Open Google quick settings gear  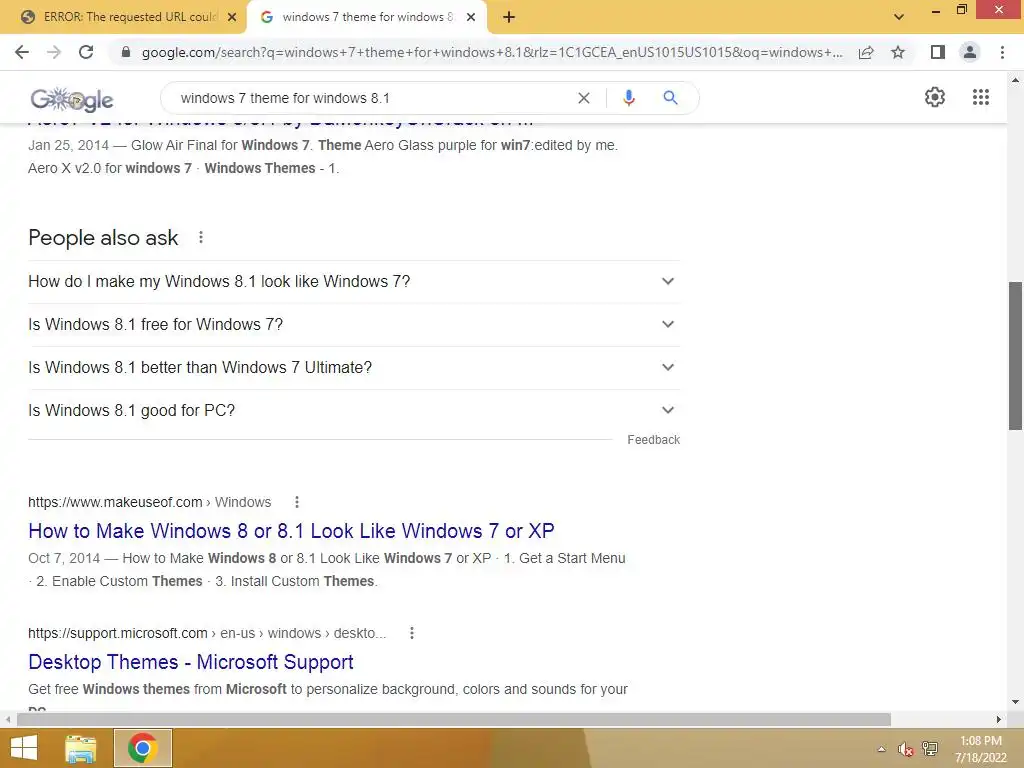pos(935,97)
